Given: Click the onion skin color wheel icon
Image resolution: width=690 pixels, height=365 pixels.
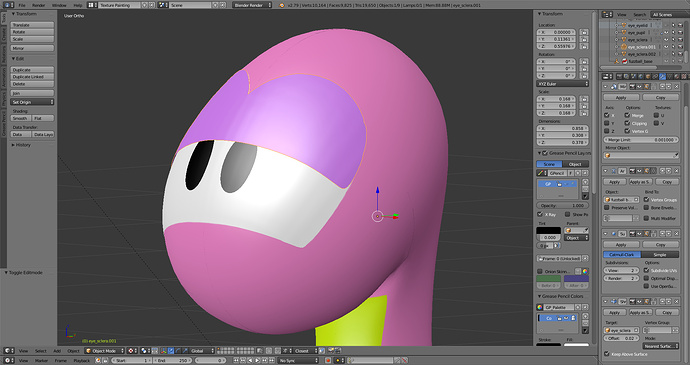Looking at the screenshot, I should click(x=585, y=271).
